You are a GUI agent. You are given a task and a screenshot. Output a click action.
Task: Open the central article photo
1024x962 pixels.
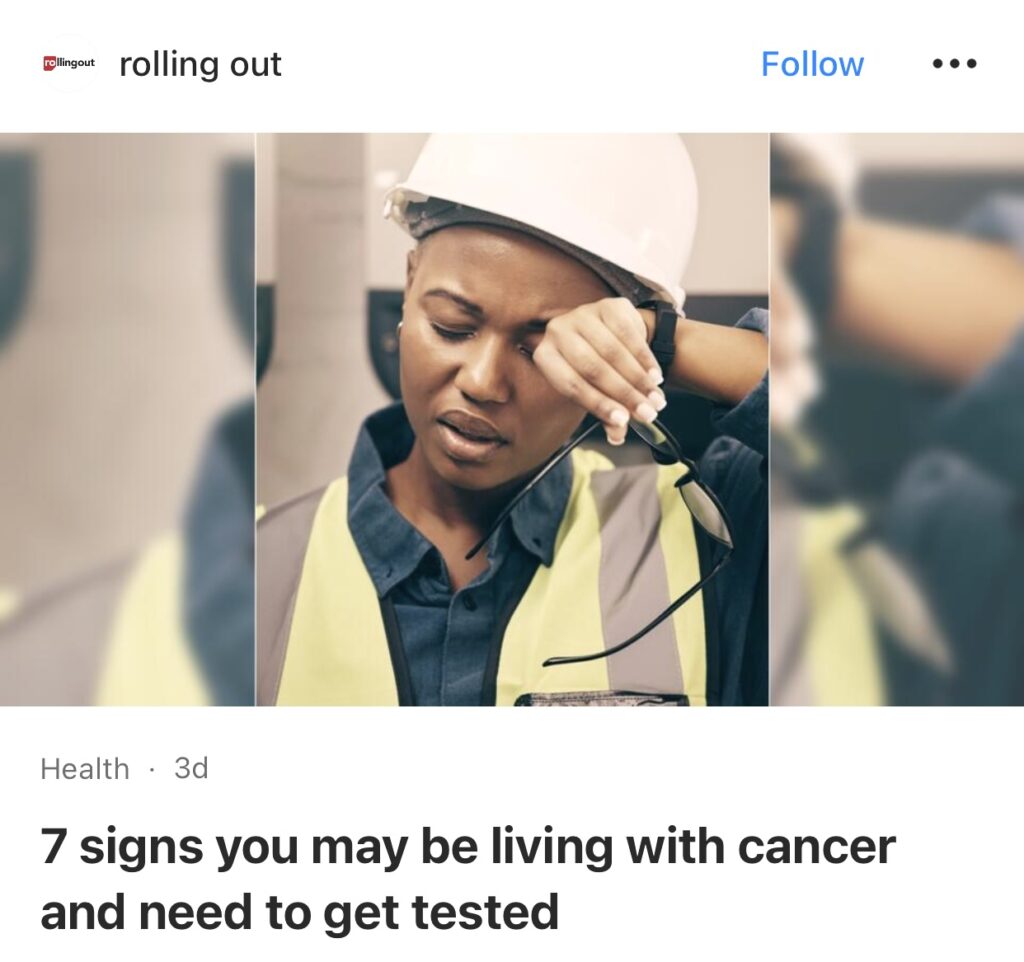click(512, 419)
